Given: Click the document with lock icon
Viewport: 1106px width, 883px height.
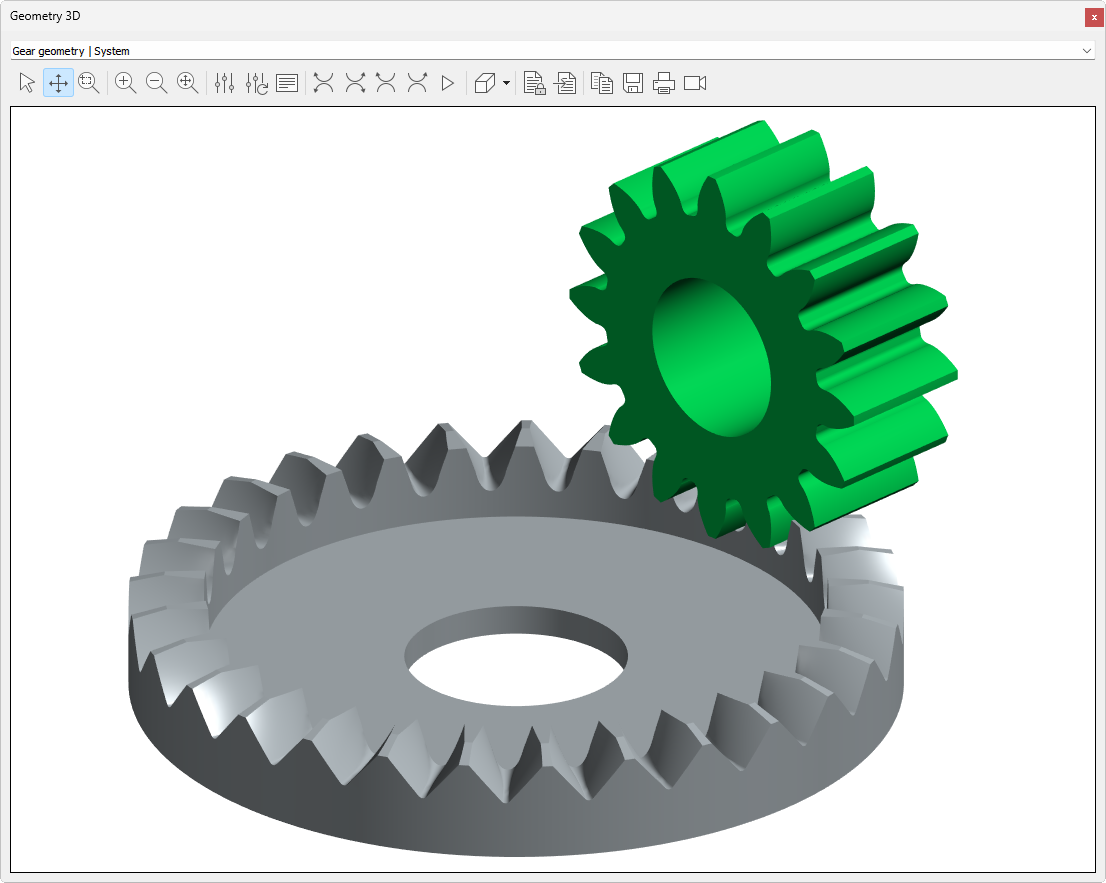Looking at the screenshot, I should coord(535,83).
